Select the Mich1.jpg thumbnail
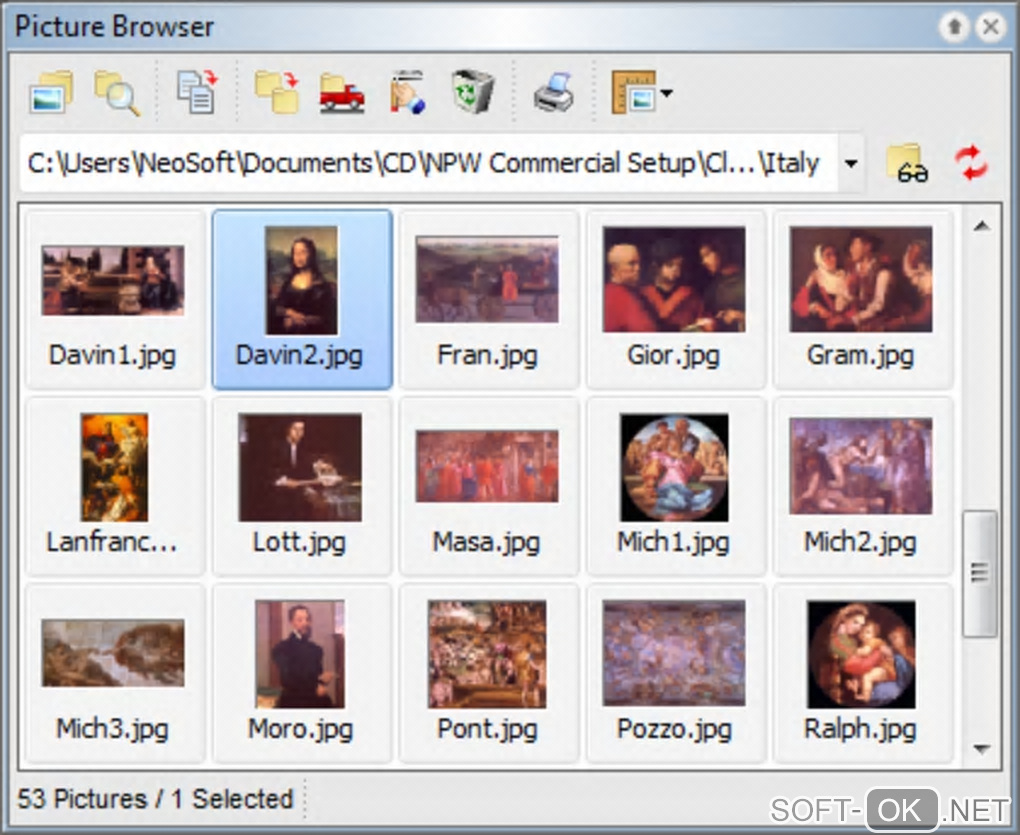Viewport: 1020px width, 835px height. tap(675, 486)
